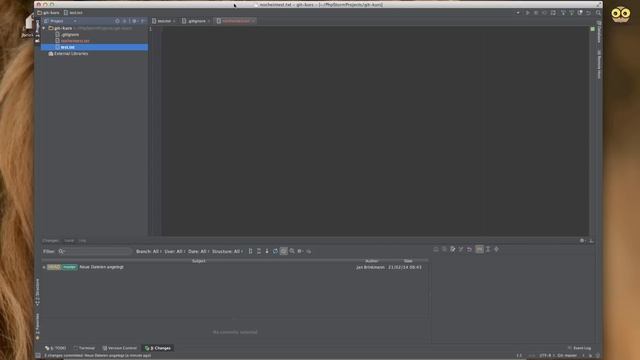Open External Libraries in project tree

tap(68, 53)
